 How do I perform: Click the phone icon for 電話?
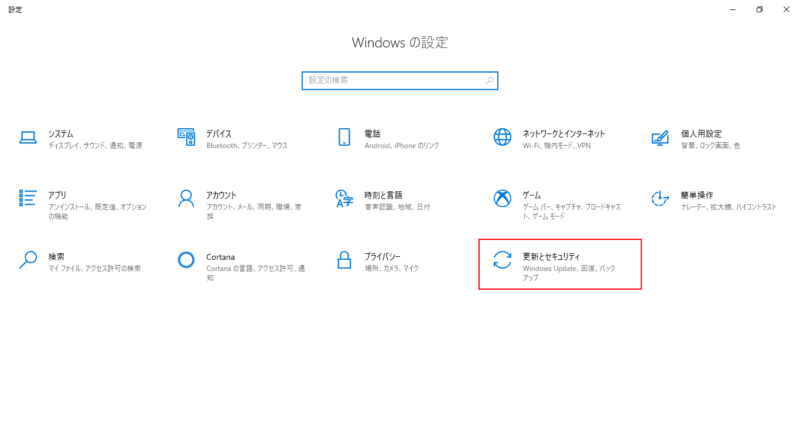point(344,137)
